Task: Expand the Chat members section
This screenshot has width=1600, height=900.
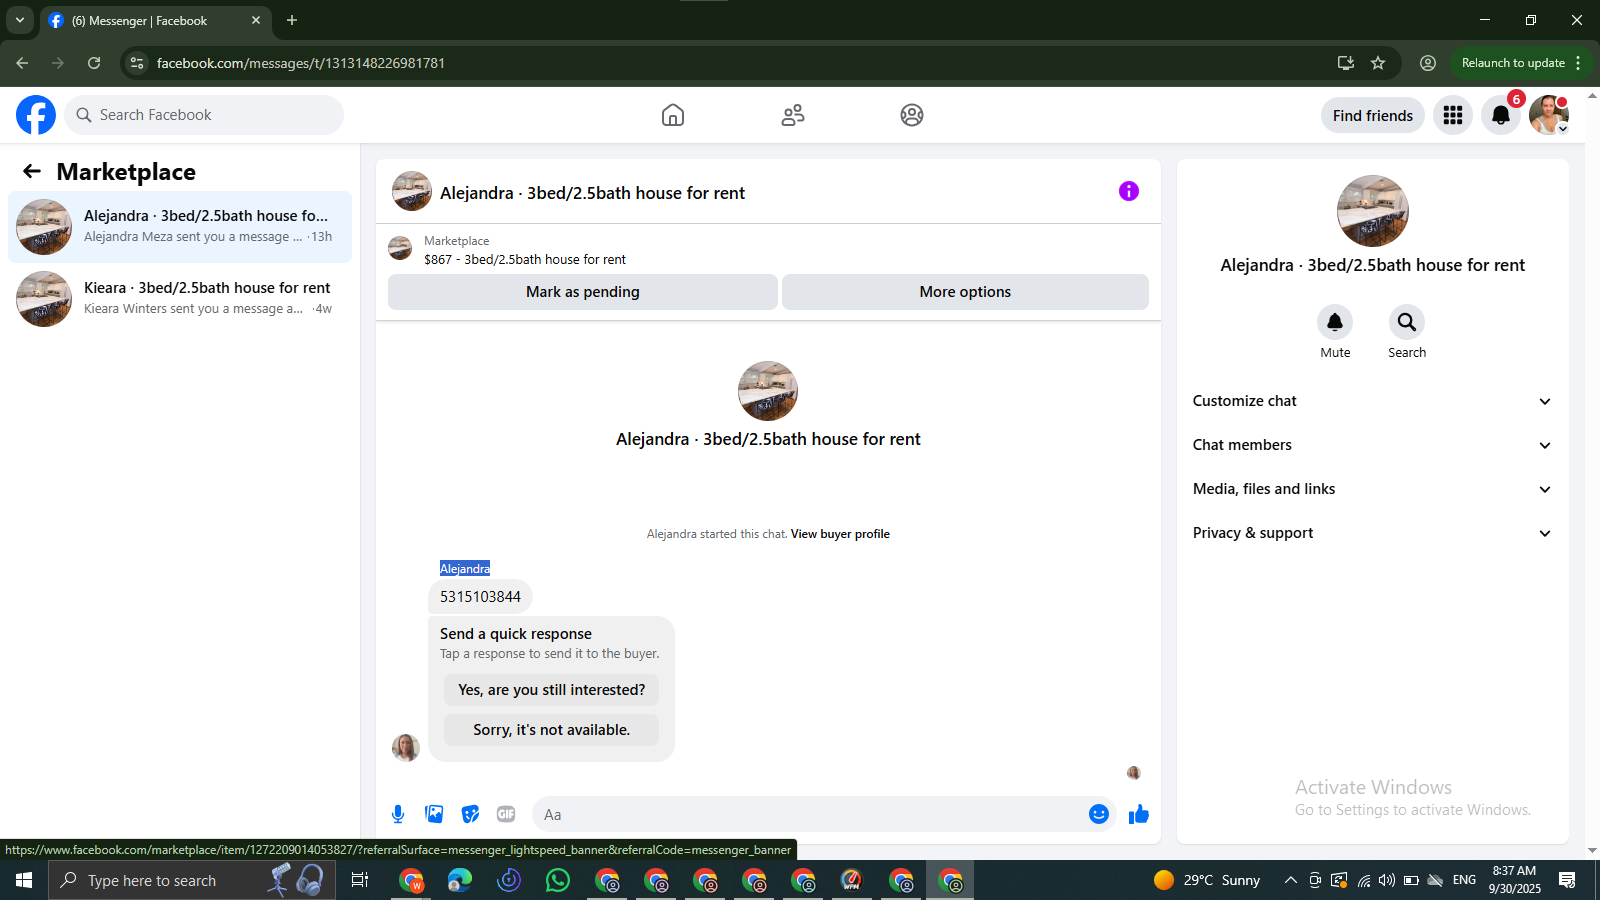Action: [x=1372, y=445]
